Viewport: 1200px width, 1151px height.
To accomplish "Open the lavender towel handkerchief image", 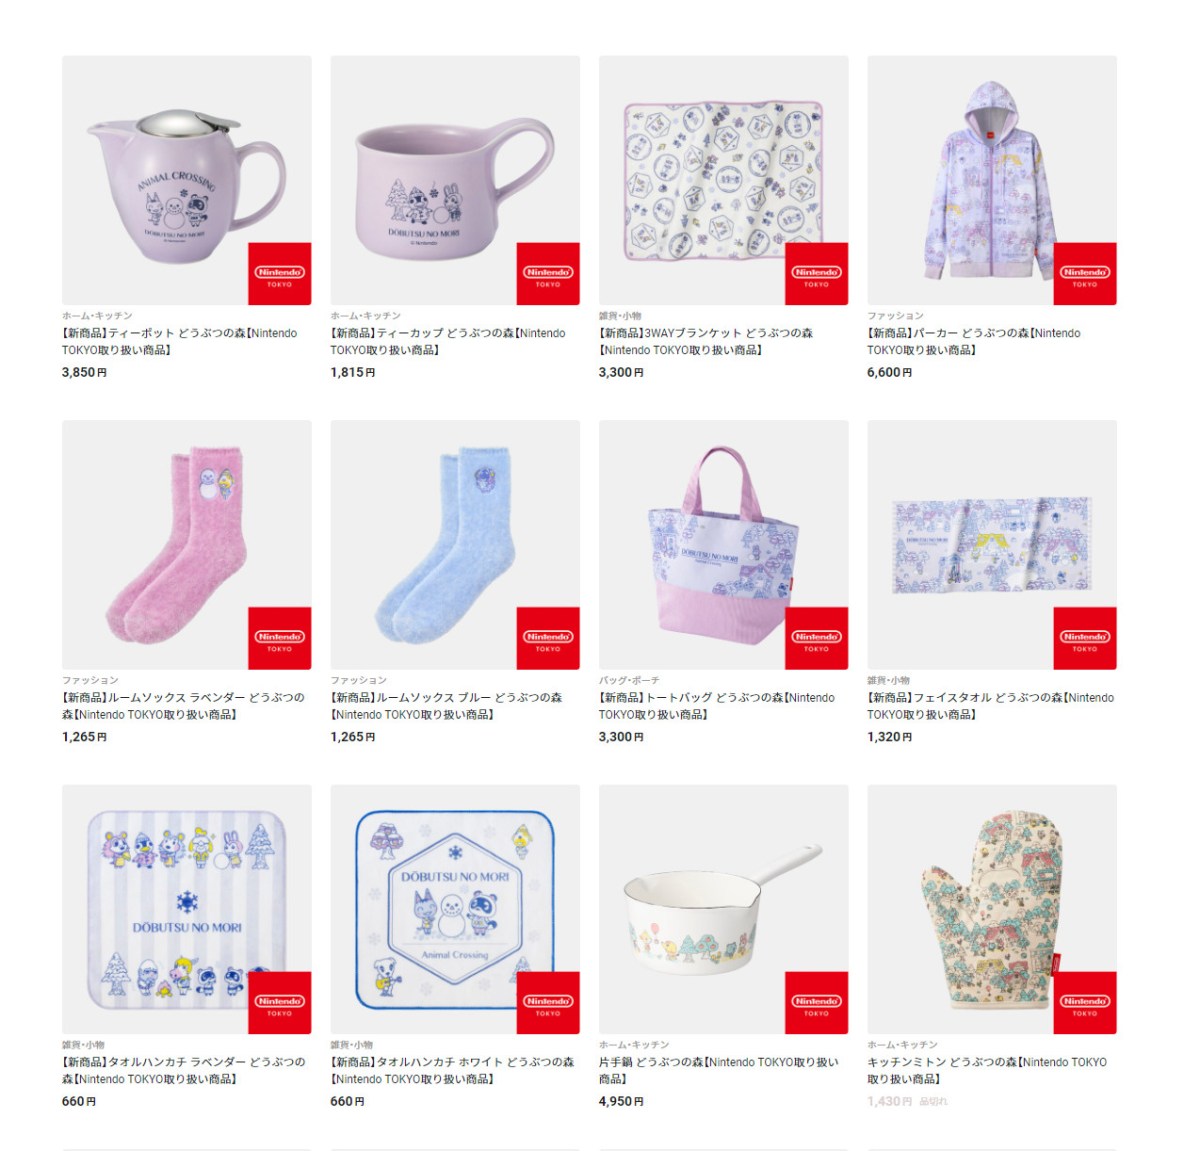I will click(x=187, y=909).
